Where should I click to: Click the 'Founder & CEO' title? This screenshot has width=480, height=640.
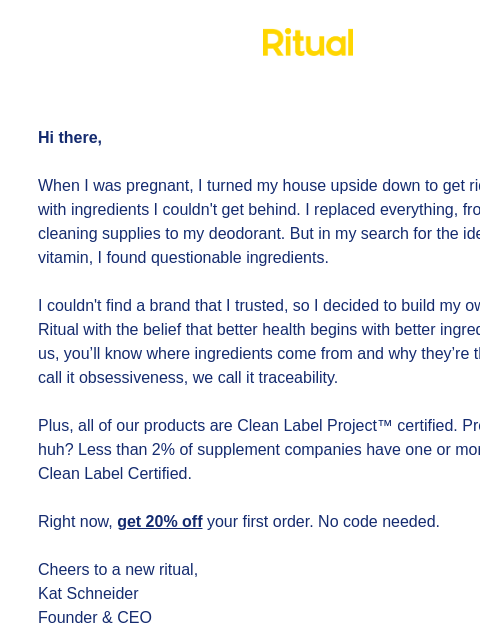[x=95, y=618]
